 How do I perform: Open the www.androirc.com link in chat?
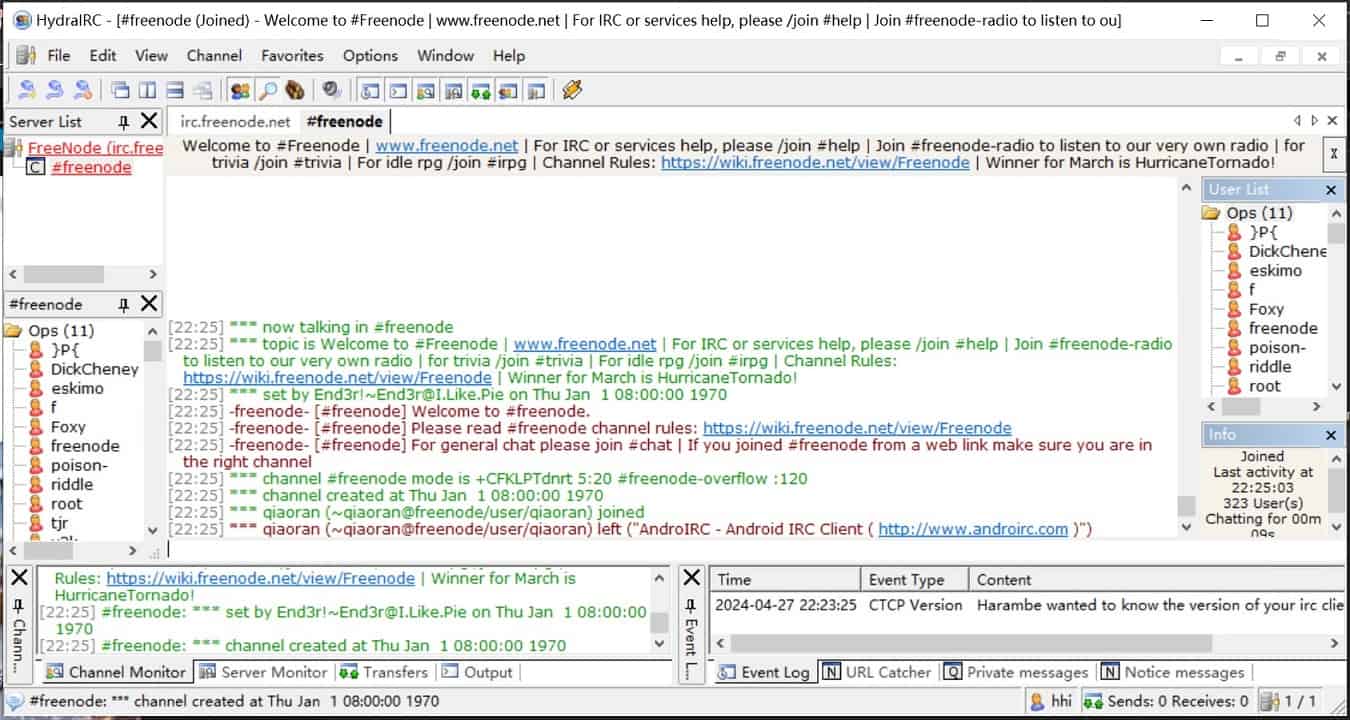(x=972, y=529)
